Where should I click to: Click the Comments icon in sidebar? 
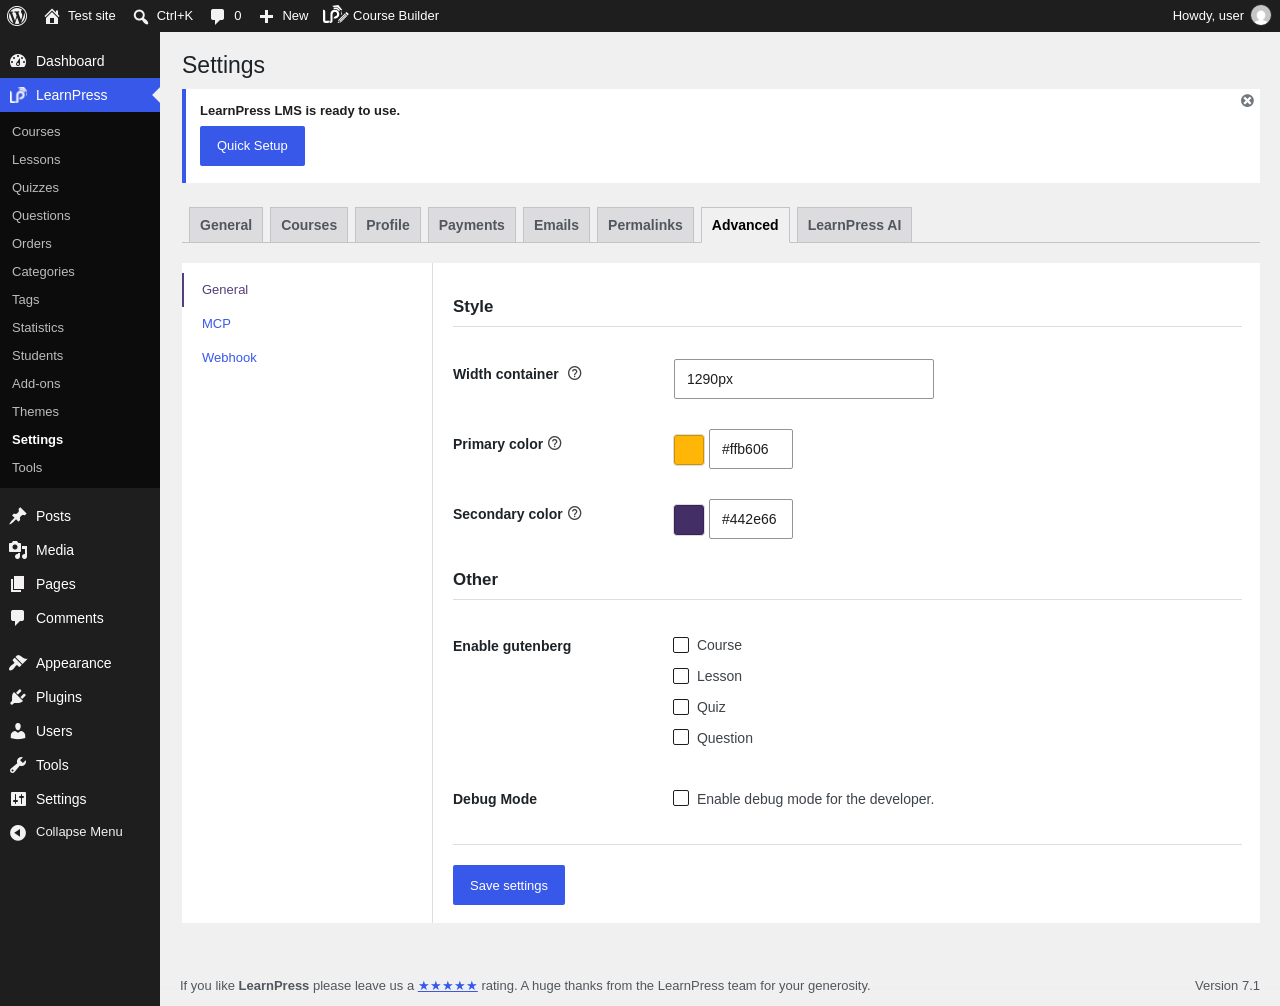(x=18, y=618)
